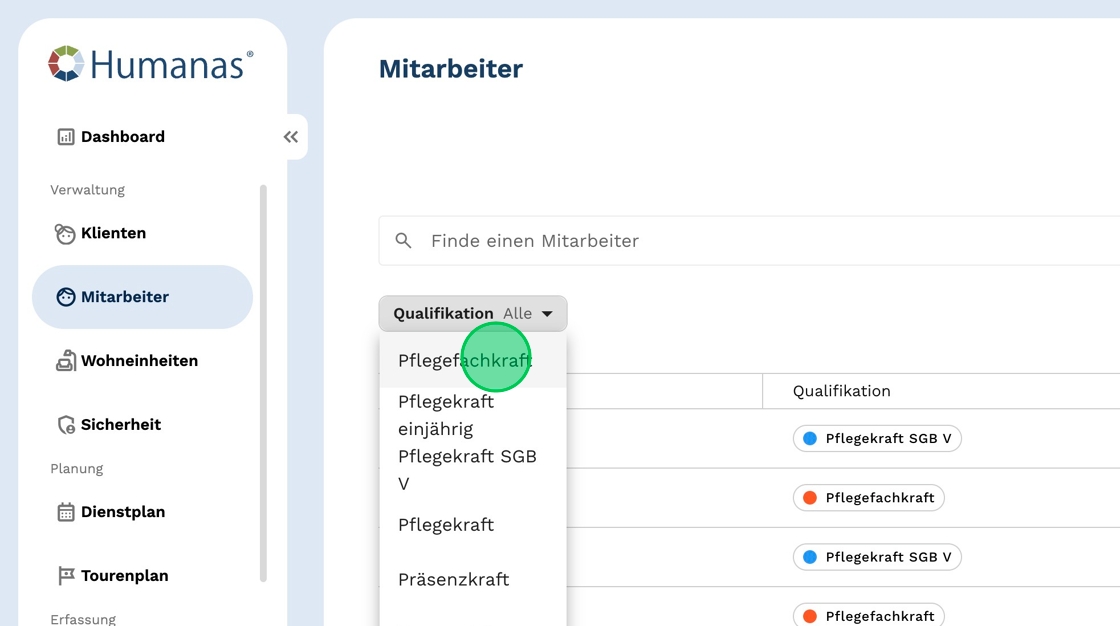
Task: Select Präsenzkraft in the filter list
Action: click(453, 580)
